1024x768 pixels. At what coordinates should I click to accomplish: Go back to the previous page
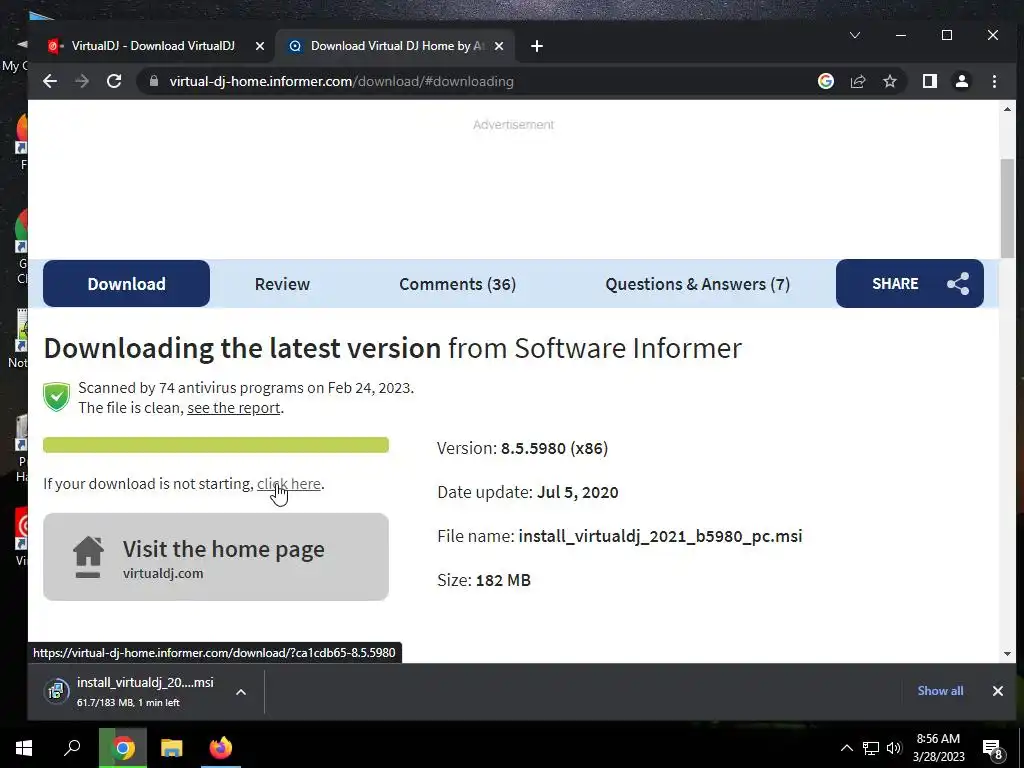click(x=50, y=81)
